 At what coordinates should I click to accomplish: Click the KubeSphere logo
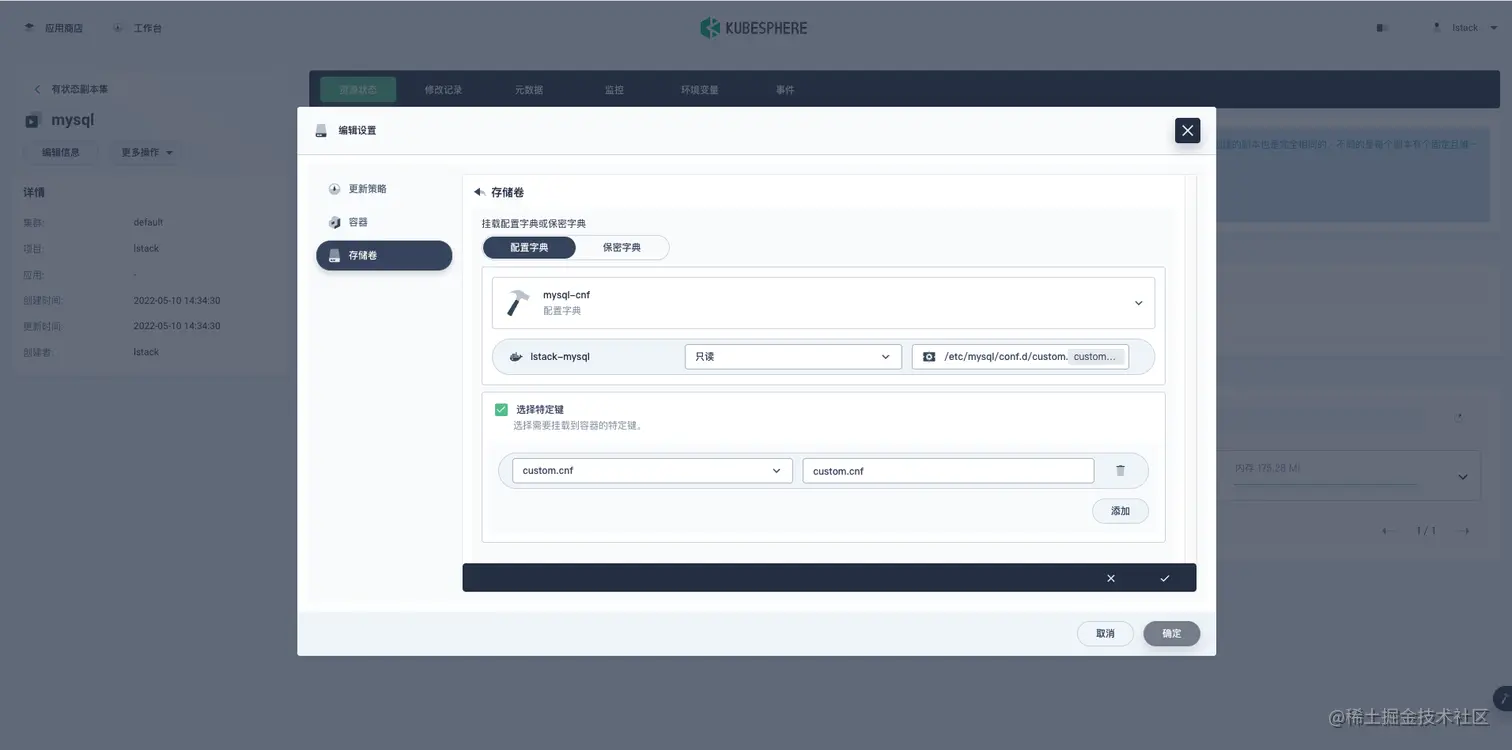[x=754, y=28]
